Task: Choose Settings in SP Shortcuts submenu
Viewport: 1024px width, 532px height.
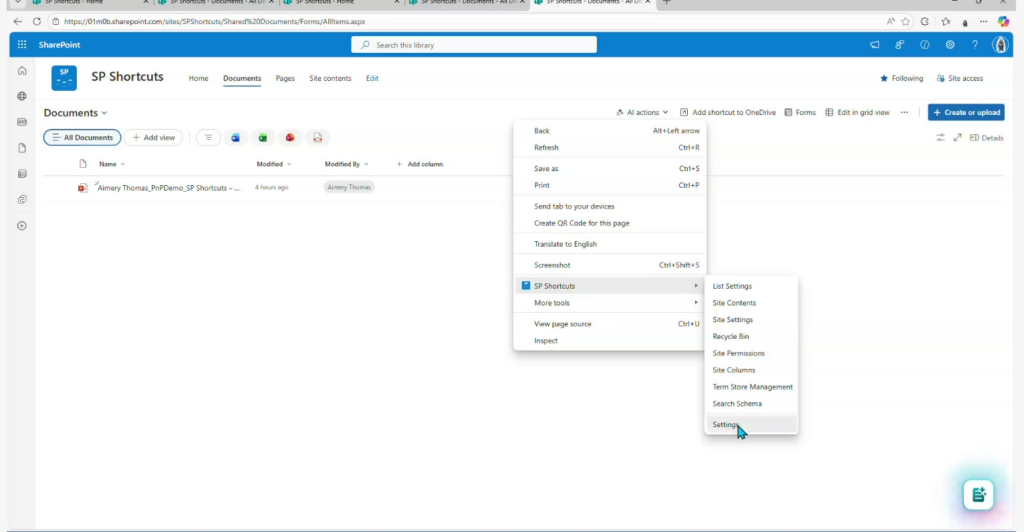Action: coord(726,425)
